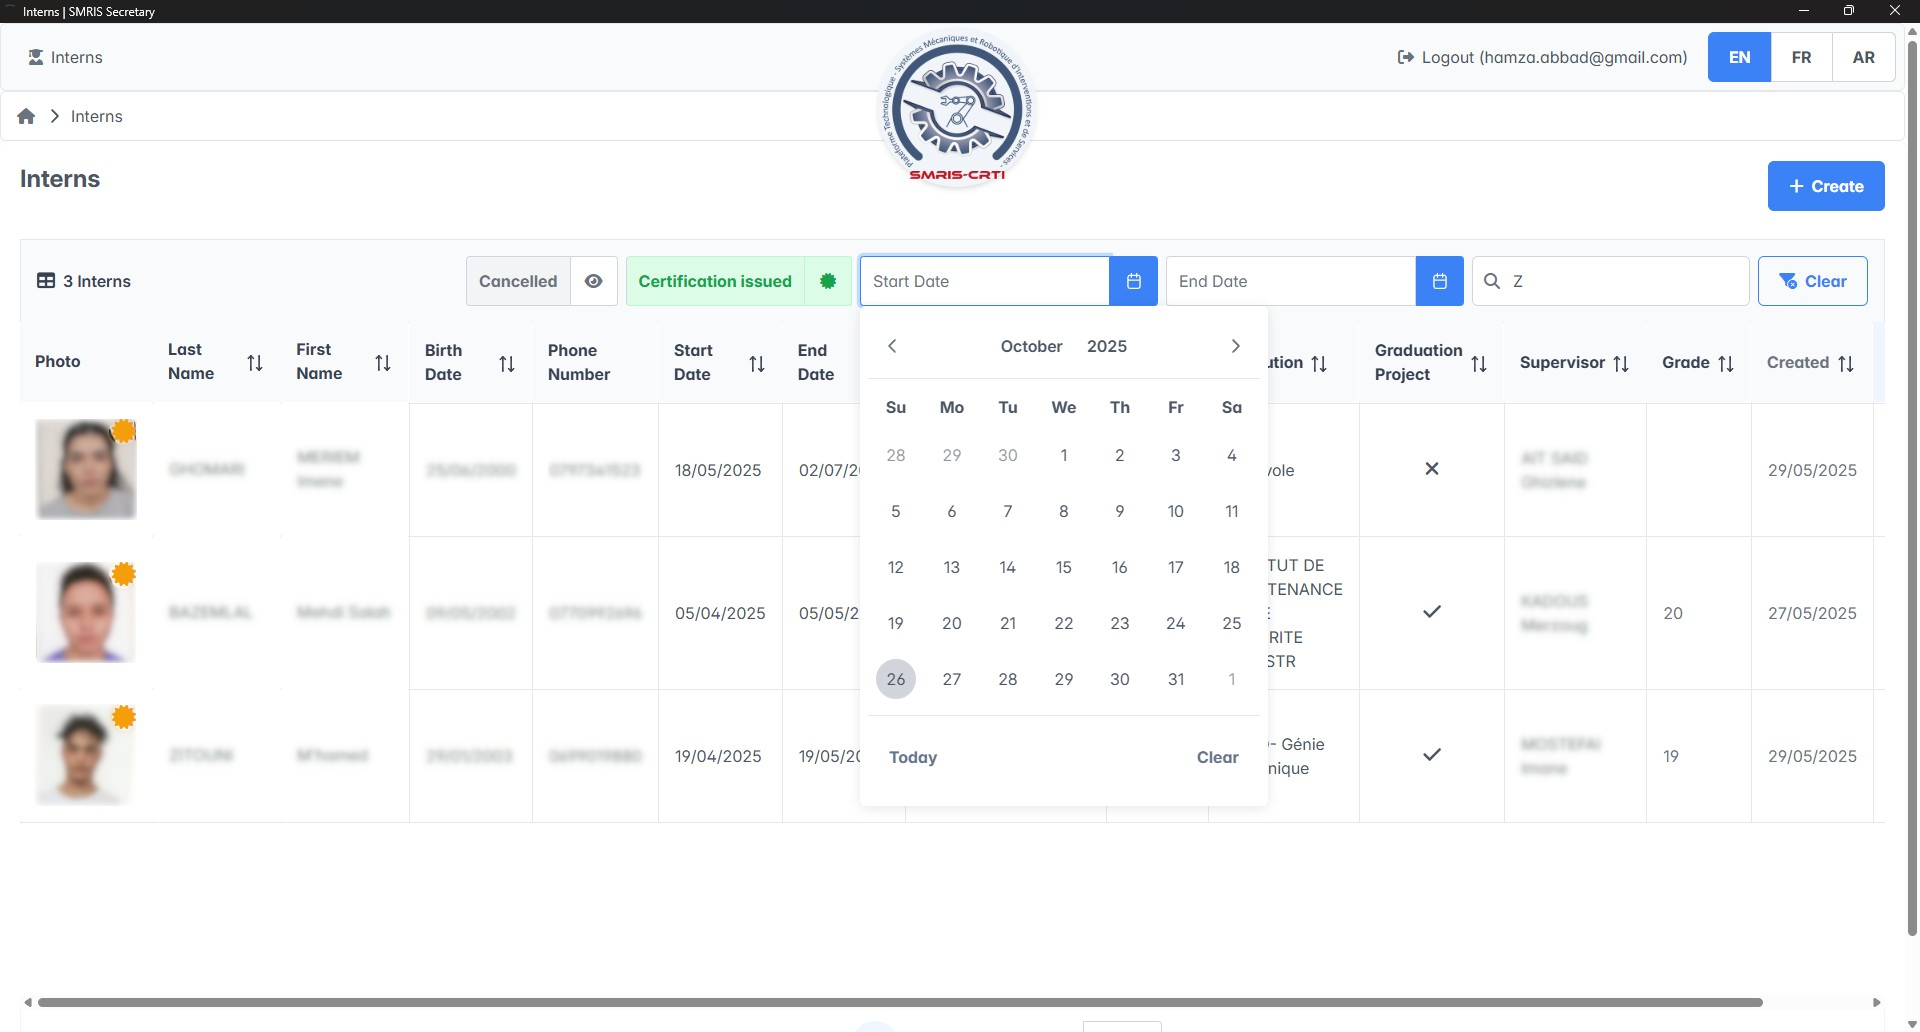This screenshot has width=1920, height=1032.
Task: Select October 22 in the calendar
Action: click(x=1064, y=623)
